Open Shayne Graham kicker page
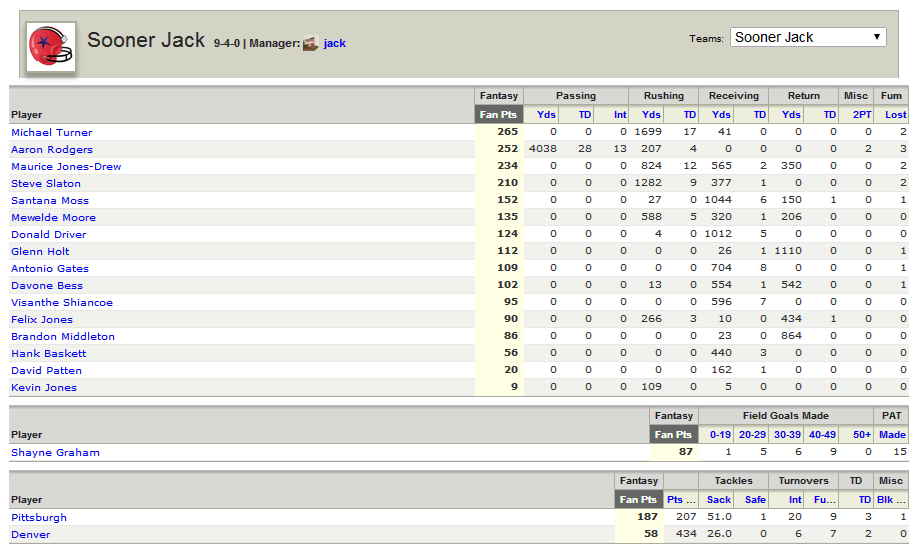 tap(55, 452)
